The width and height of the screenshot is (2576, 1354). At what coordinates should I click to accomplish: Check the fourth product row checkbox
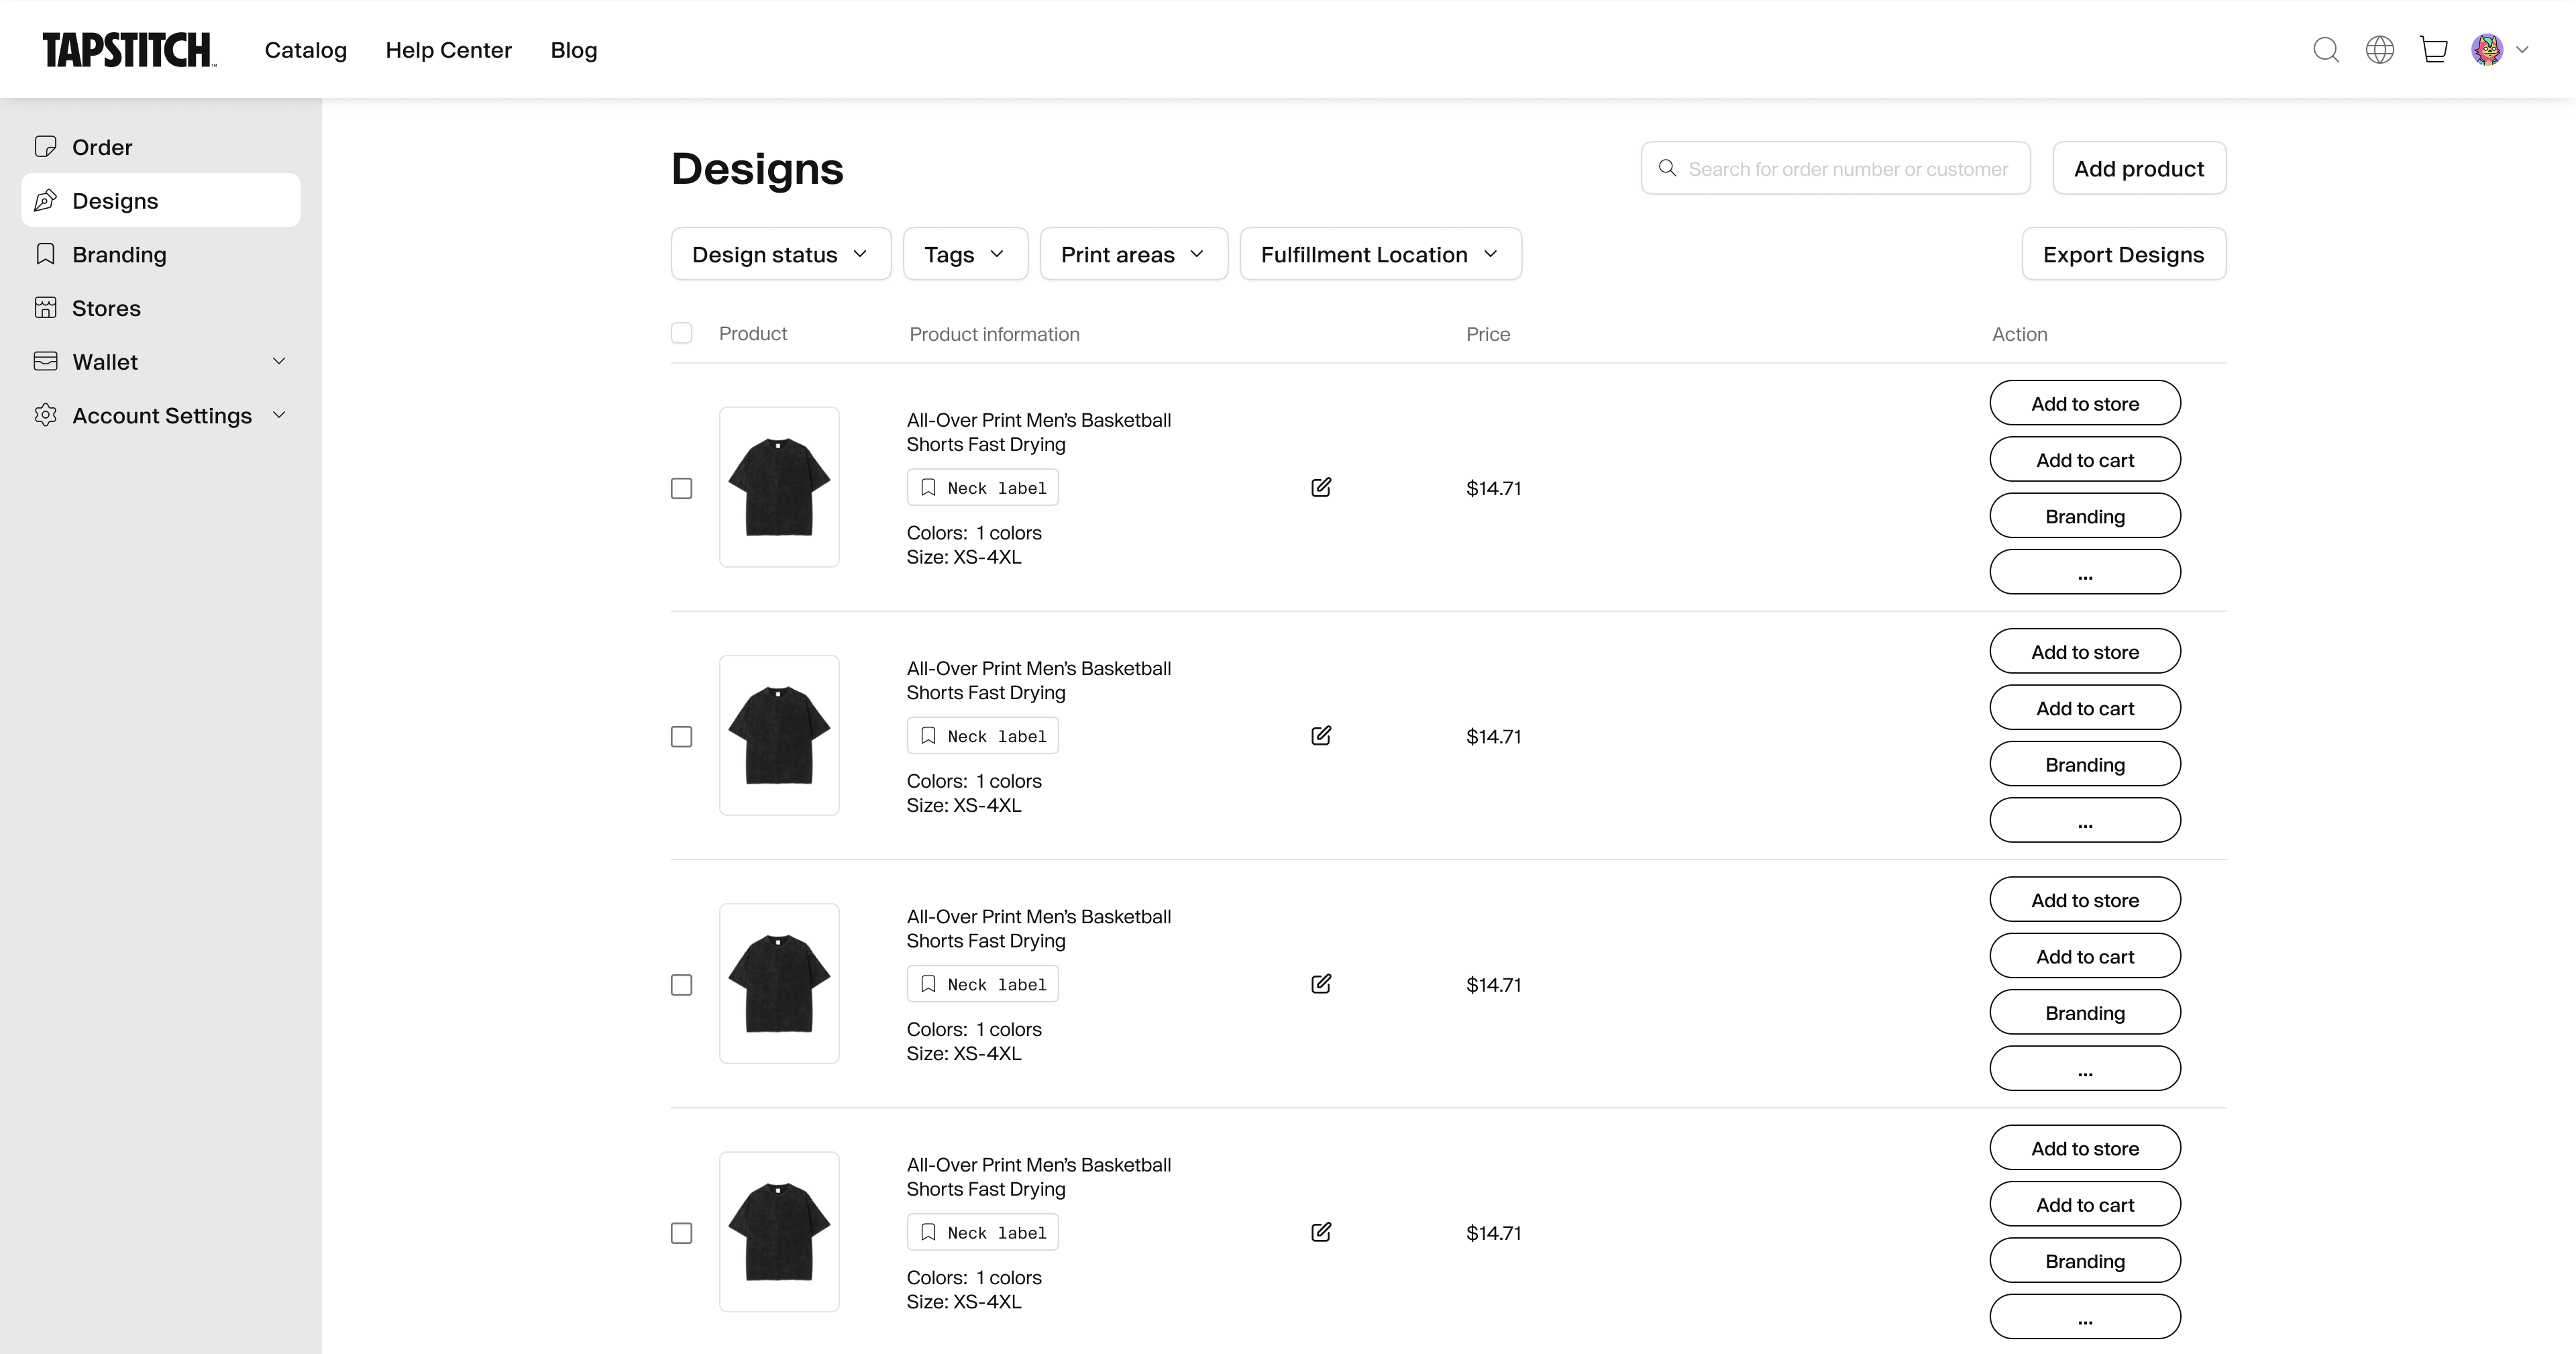coord(681,1233)
